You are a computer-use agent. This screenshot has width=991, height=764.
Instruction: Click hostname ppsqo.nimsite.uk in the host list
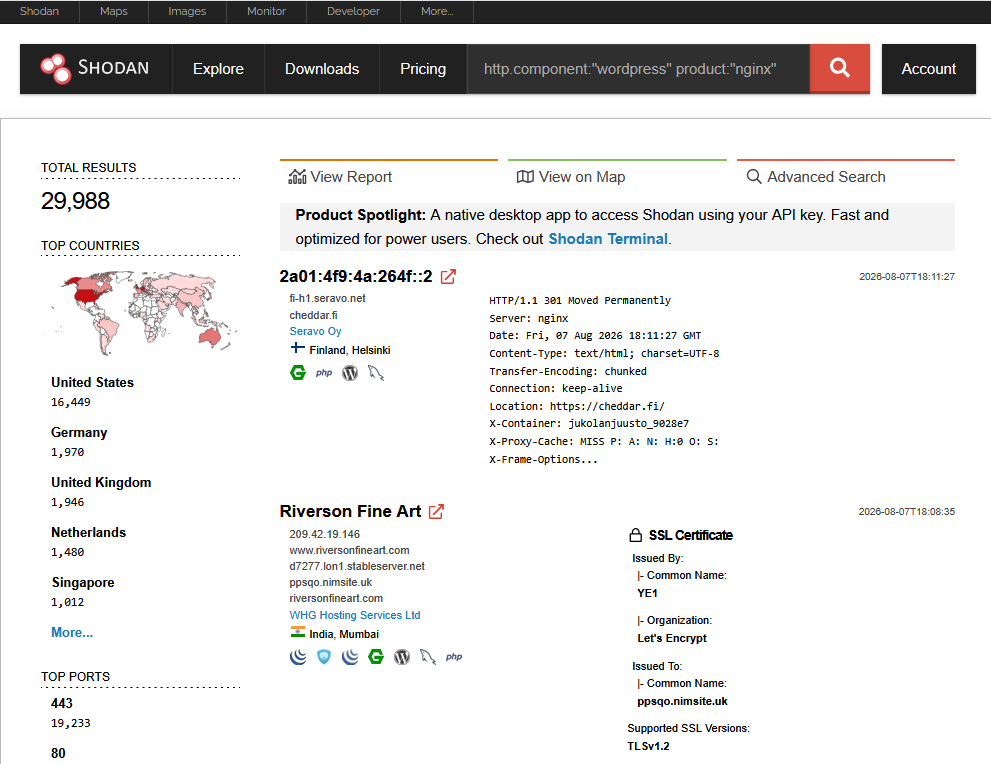click(331, 582)
